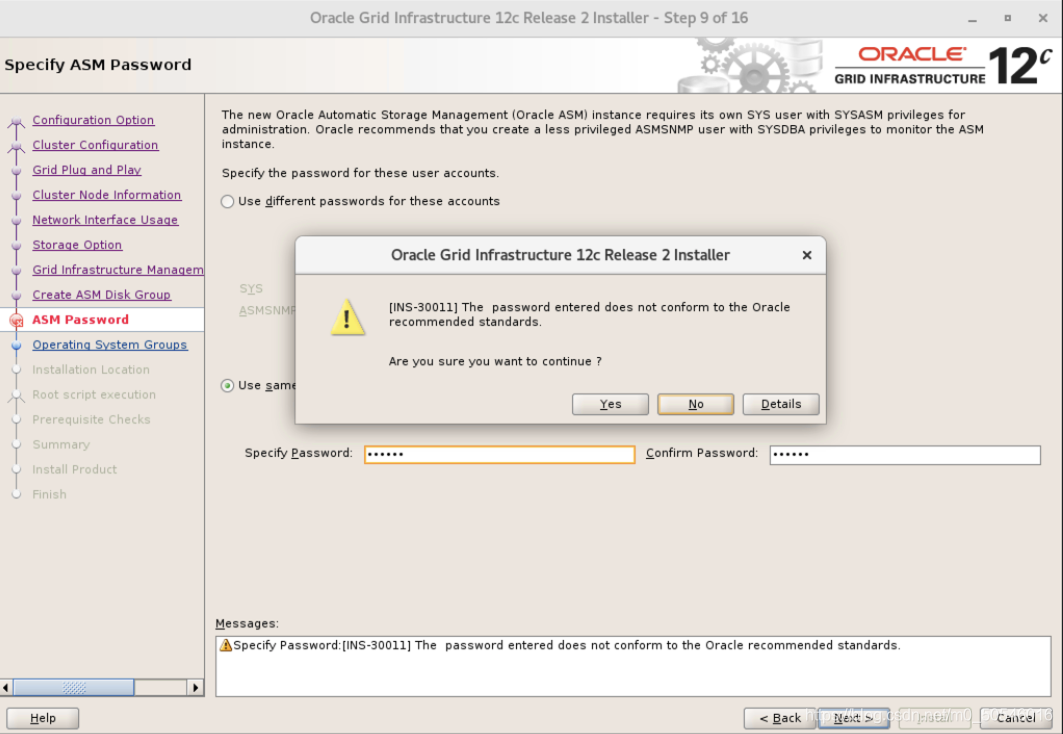The width and height of the screenshot is (1063, 734).
Task: Go to Configuration Option step
Action: [94, 120]
